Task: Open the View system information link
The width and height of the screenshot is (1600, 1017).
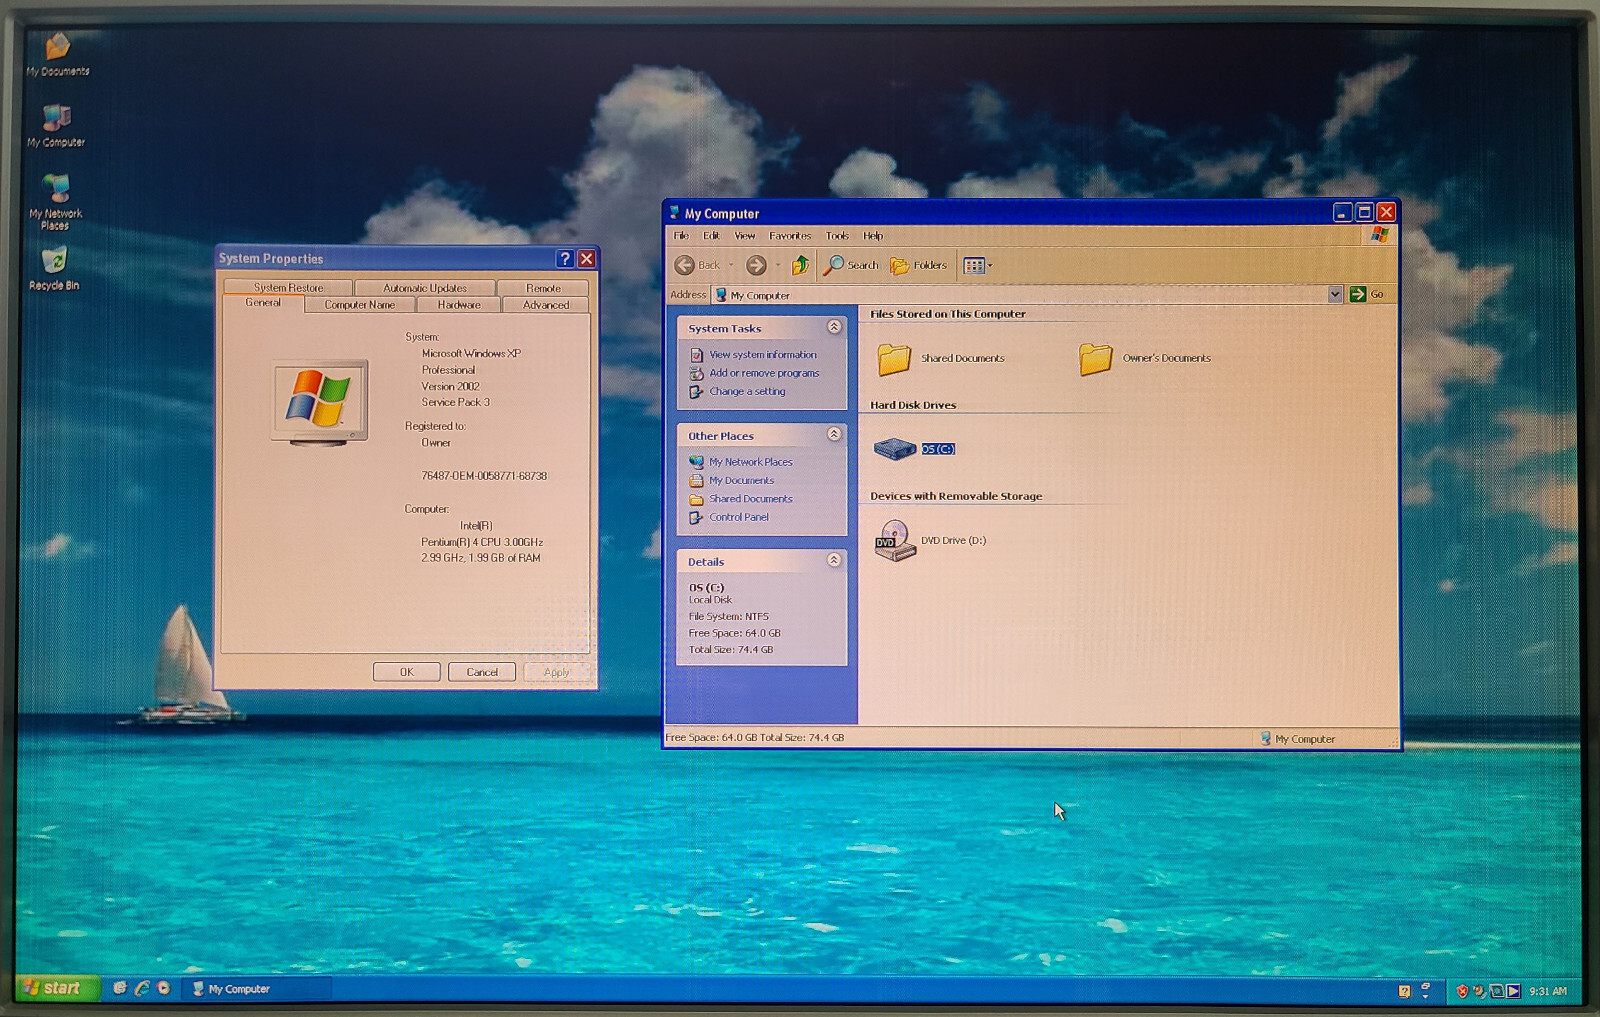Action: tap(762, 354)
